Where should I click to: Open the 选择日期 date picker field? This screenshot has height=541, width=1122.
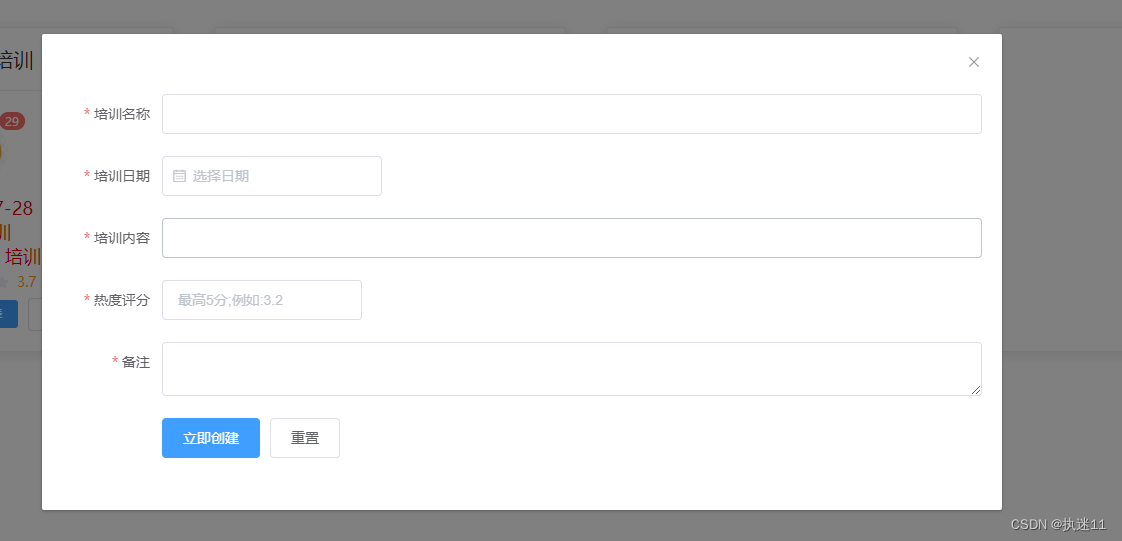(x=272, y=176)
